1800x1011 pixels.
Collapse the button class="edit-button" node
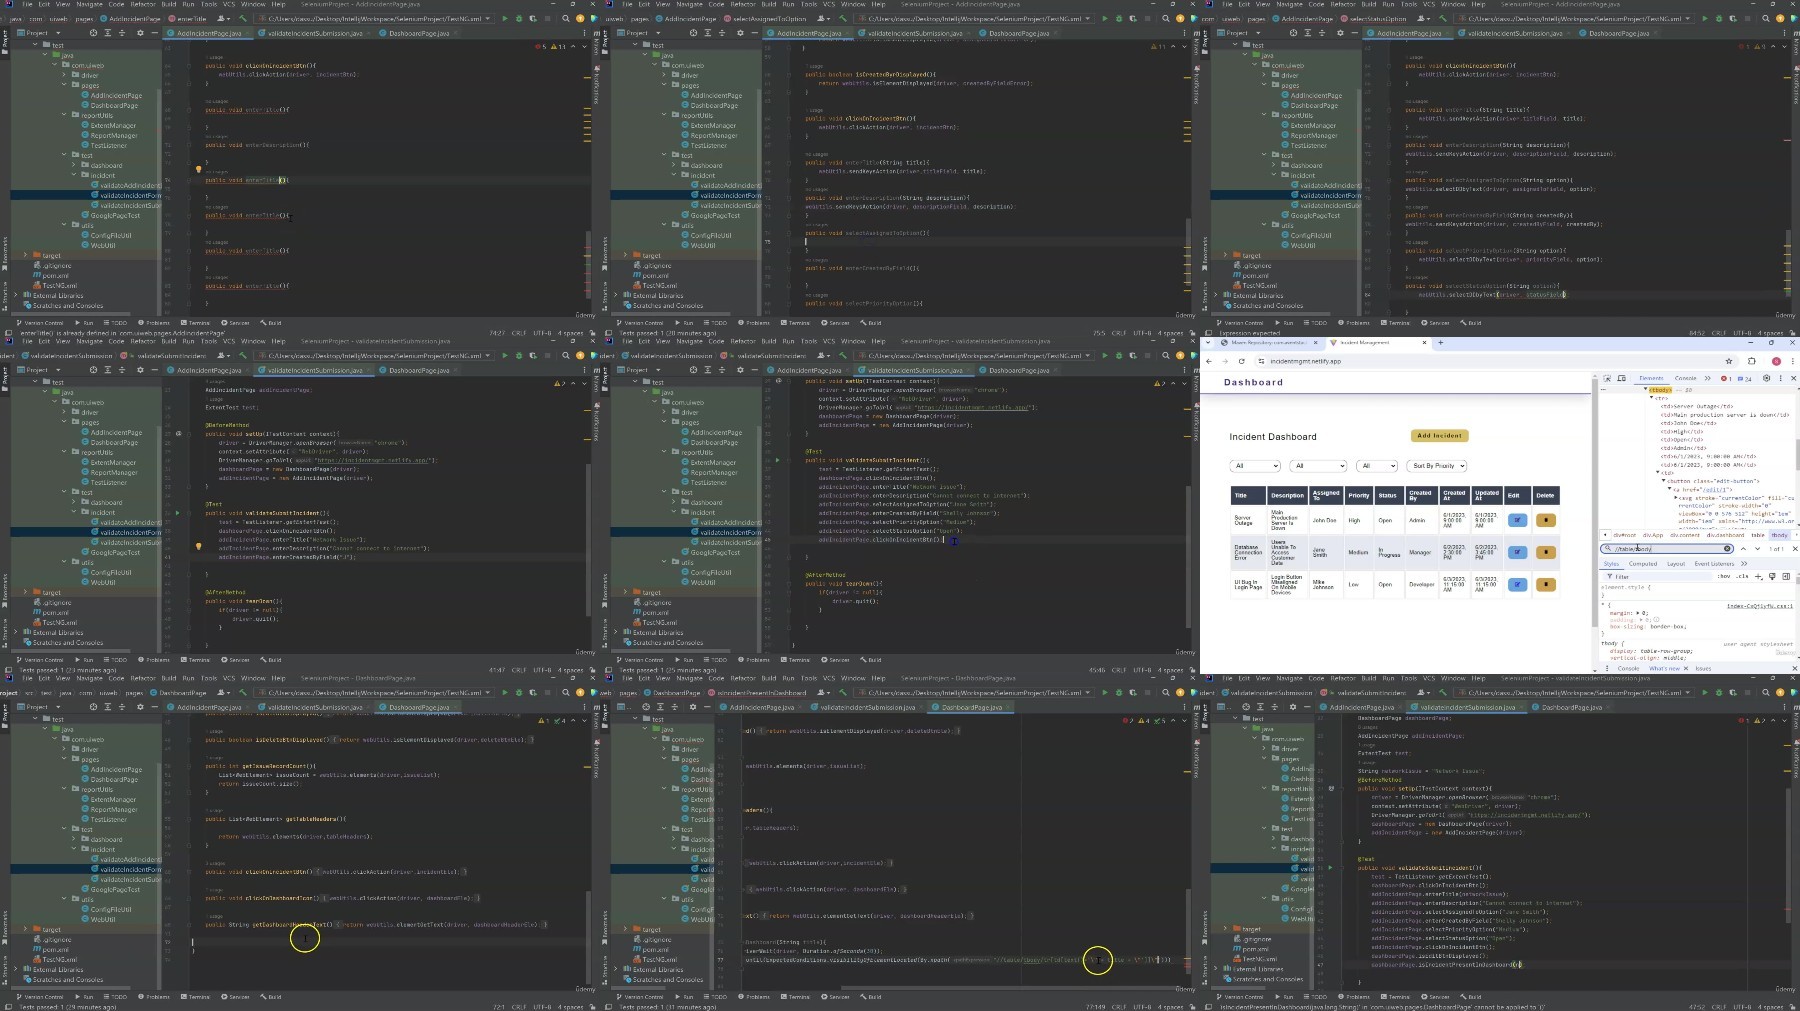pyautogui.click(x=1663, y=480)
